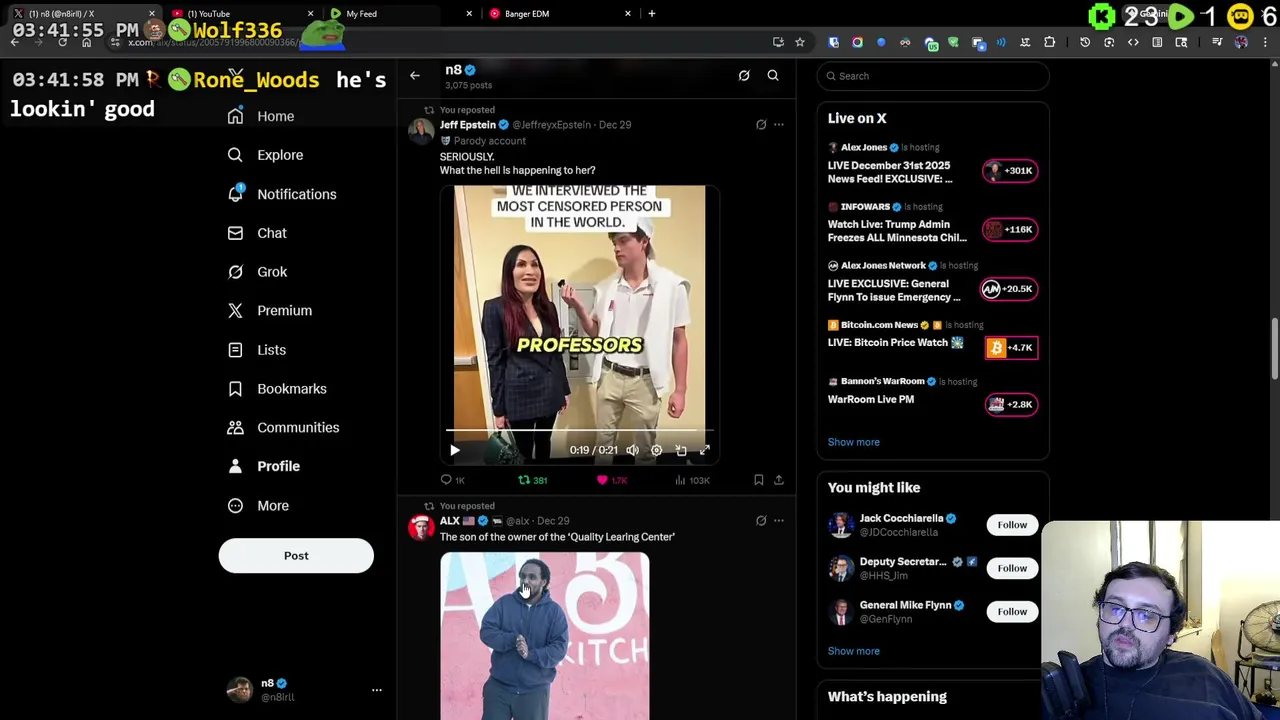Click the search icon in profile header

click(773, 75)
